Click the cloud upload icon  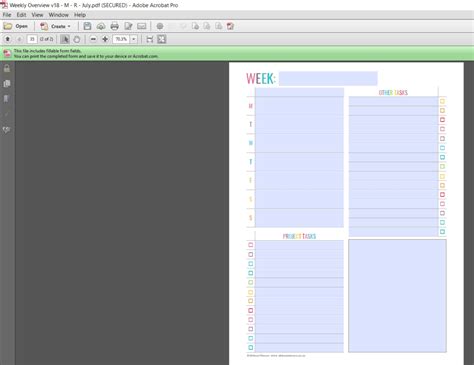101,26
